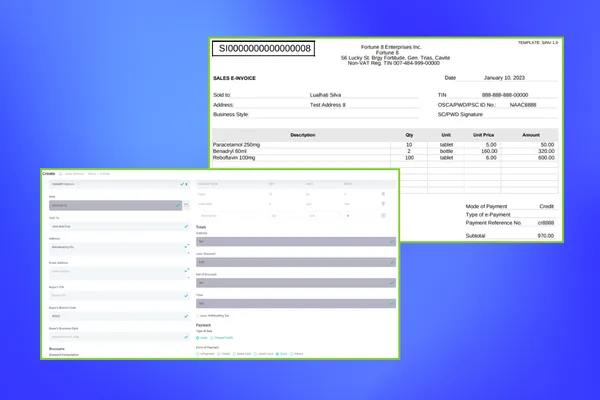Click company name Fortune 8 Enterprises Inc.
This screenshot has height=400, width=600.
click(391, 47)
